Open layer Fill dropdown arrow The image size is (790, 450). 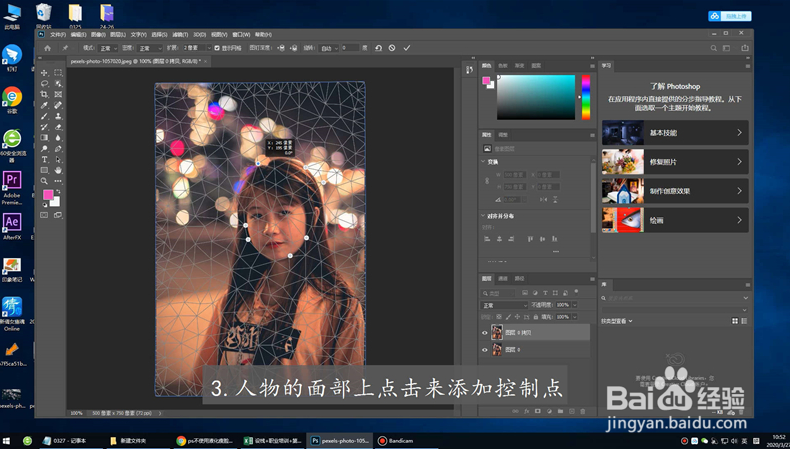tap(574, 317)
